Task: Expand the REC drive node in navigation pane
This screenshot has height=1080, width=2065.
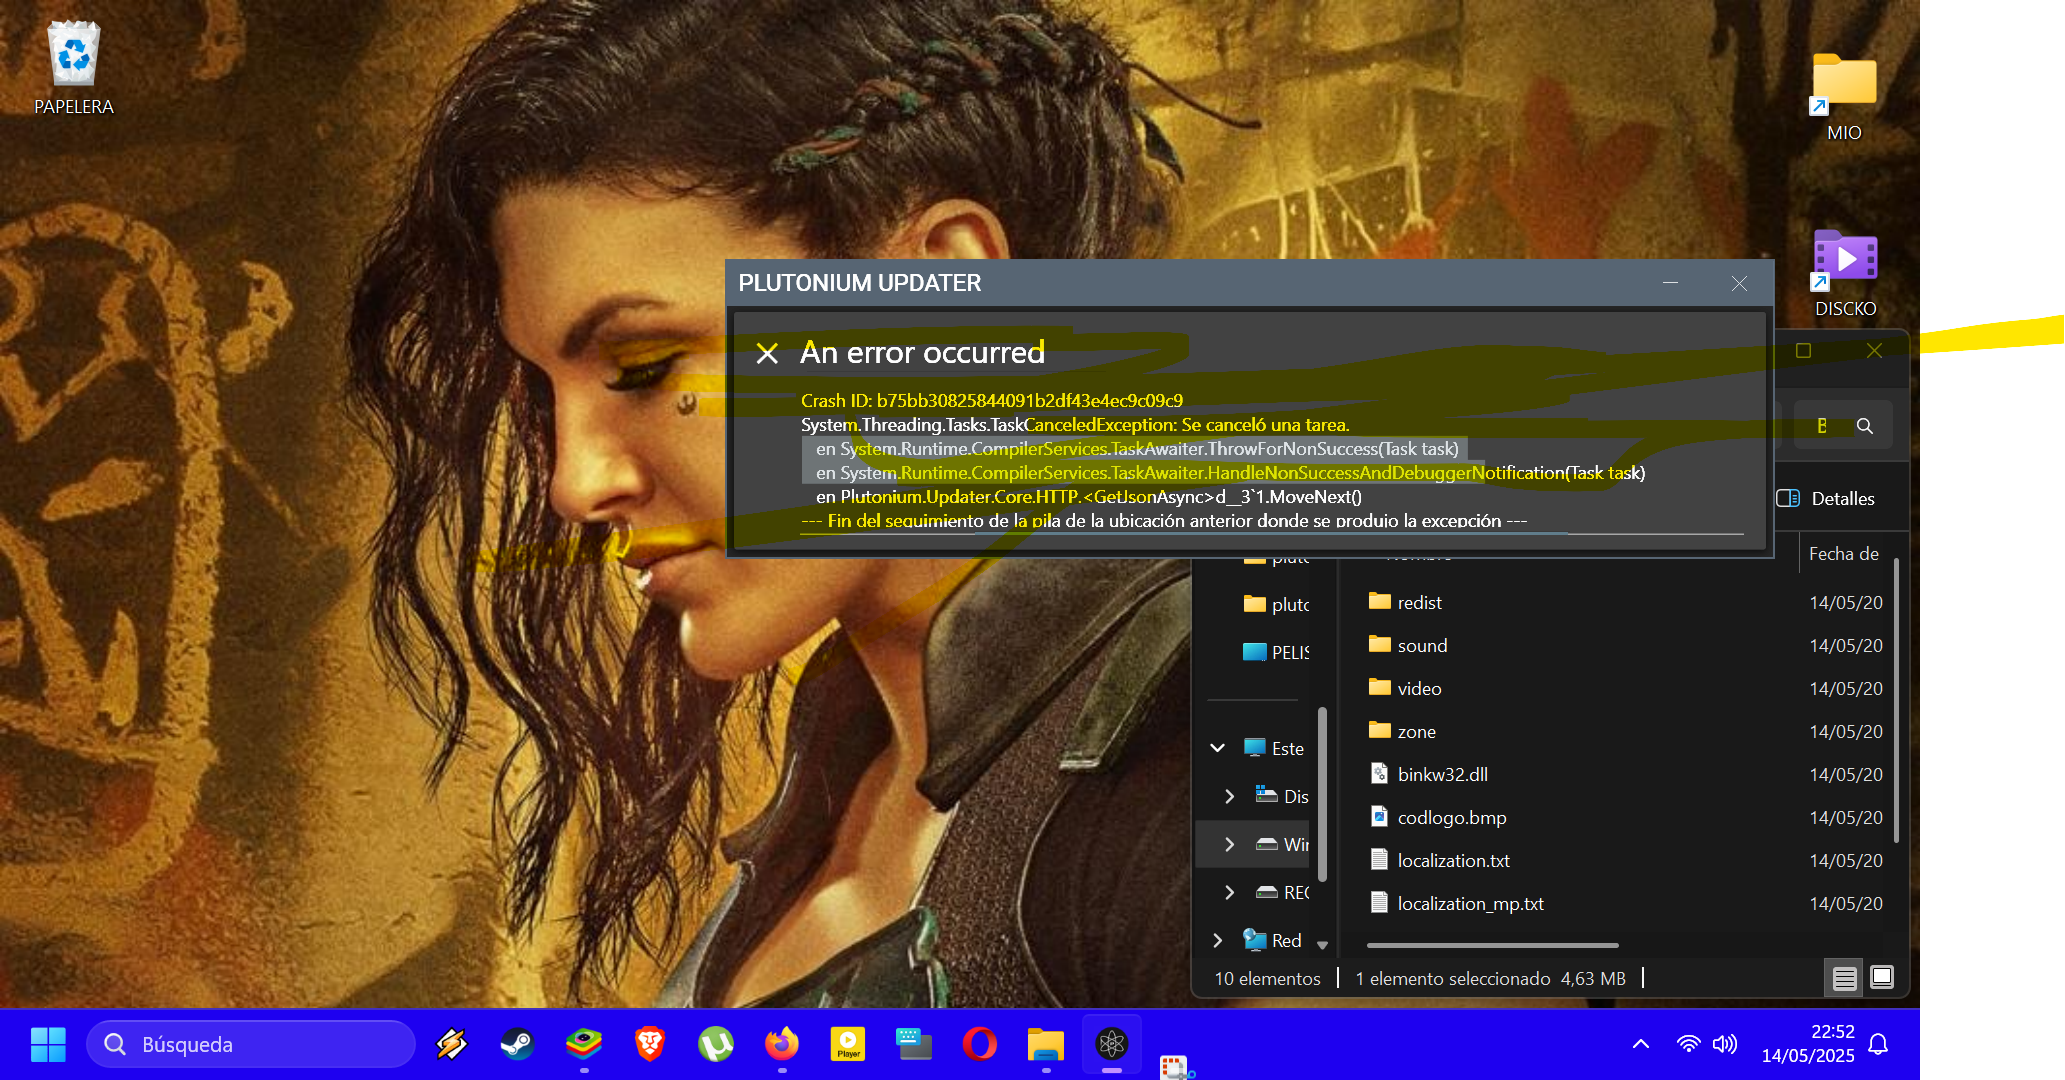Action: point(1230,892)
